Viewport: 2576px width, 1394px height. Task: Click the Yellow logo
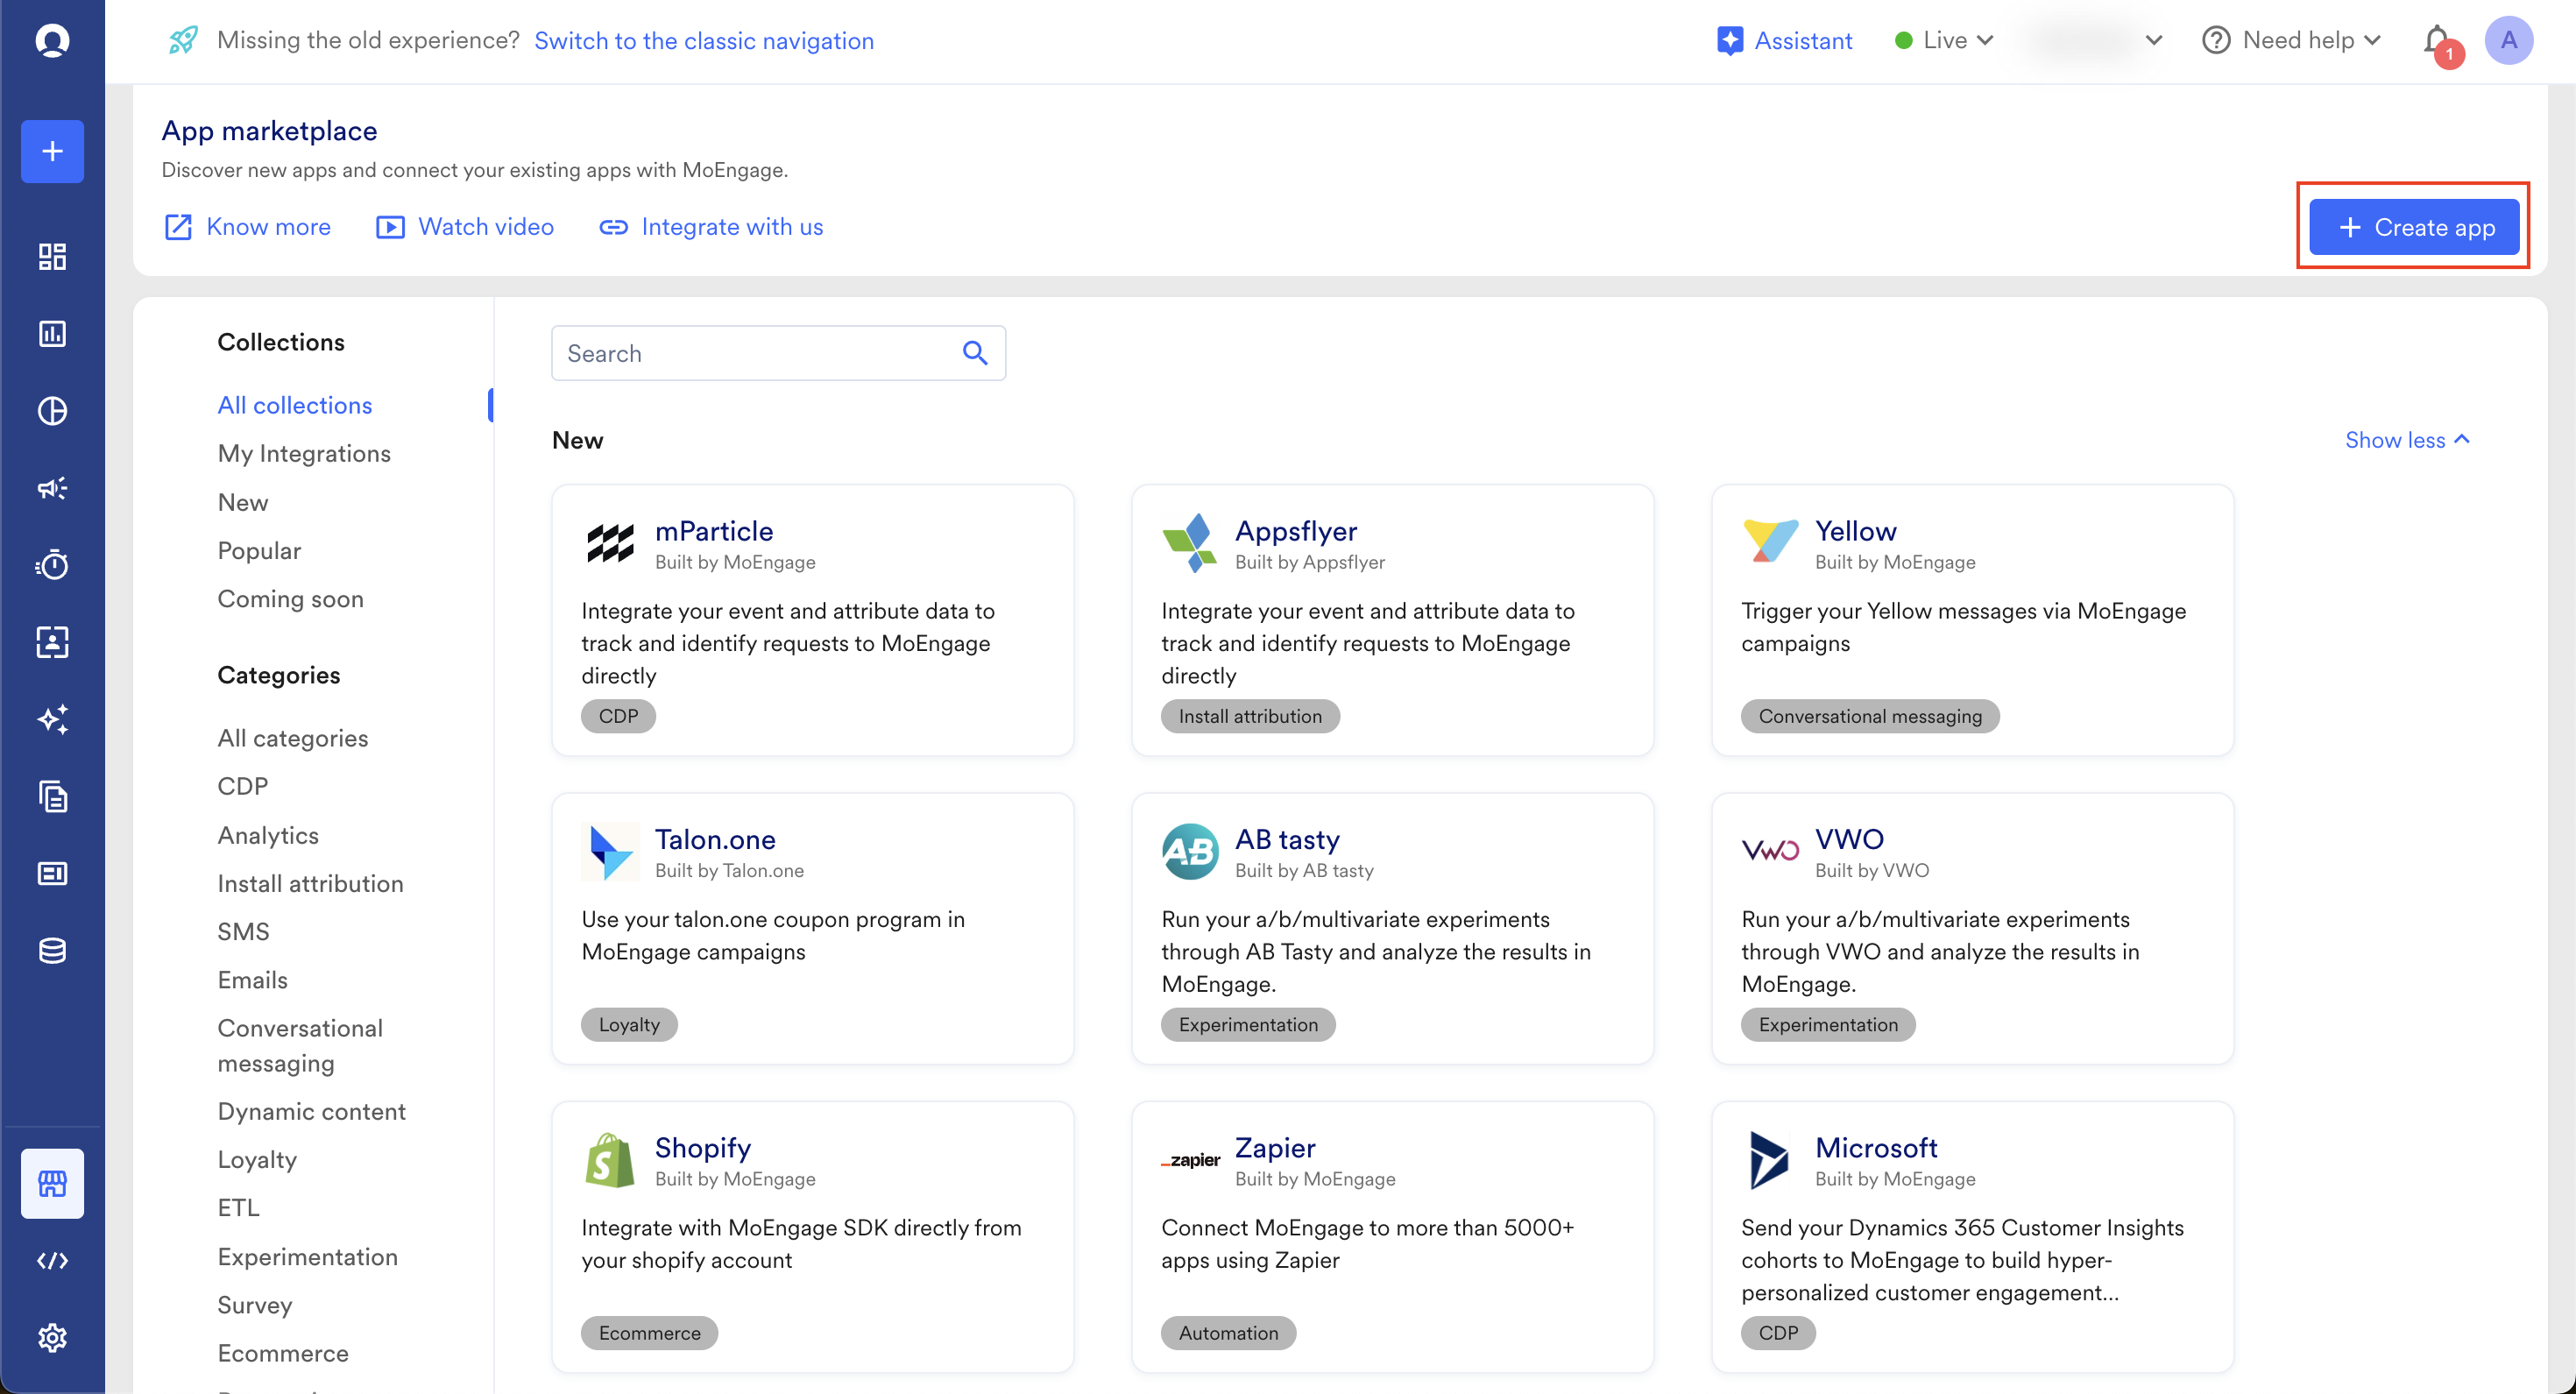point(1770,541)
